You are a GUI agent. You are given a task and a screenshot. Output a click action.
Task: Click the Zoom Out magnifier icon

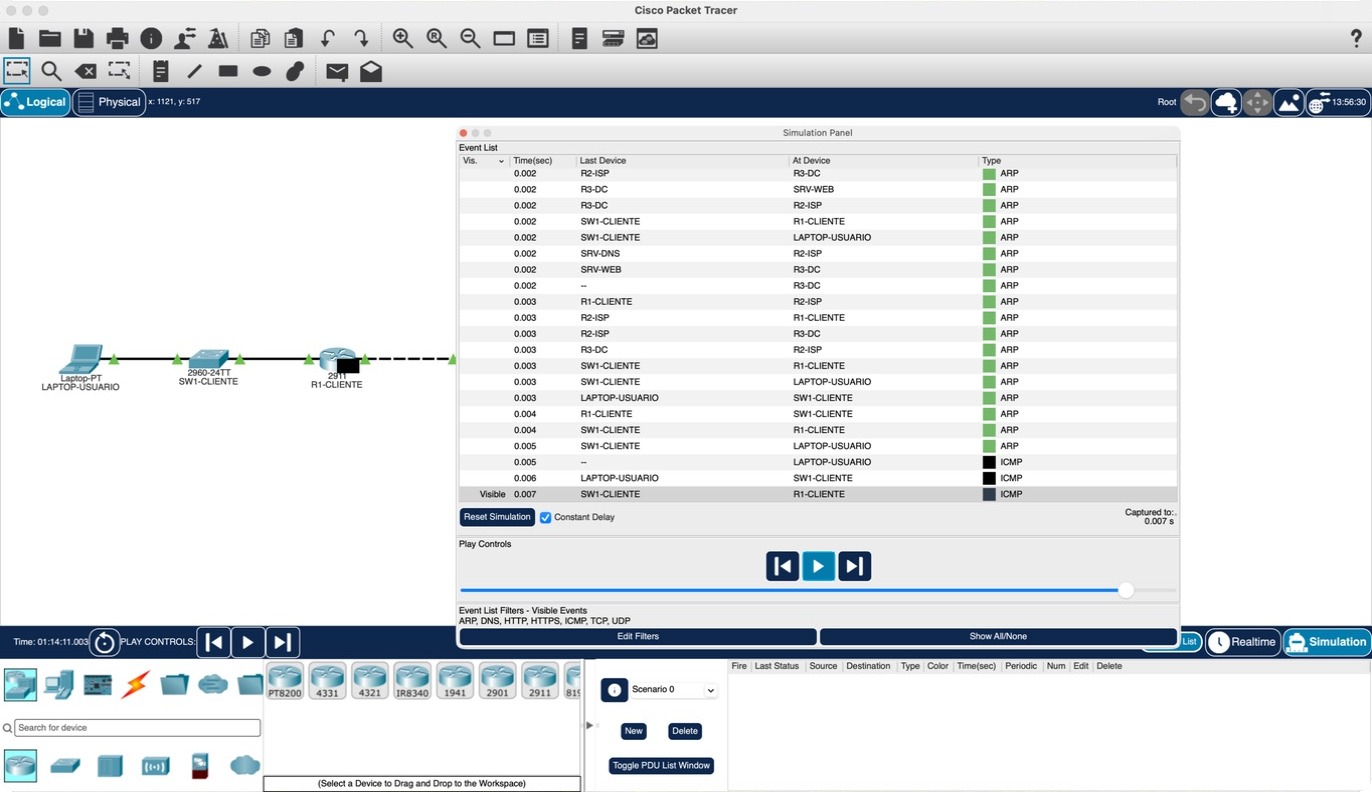pyautogui.click(x=470, y=38)
